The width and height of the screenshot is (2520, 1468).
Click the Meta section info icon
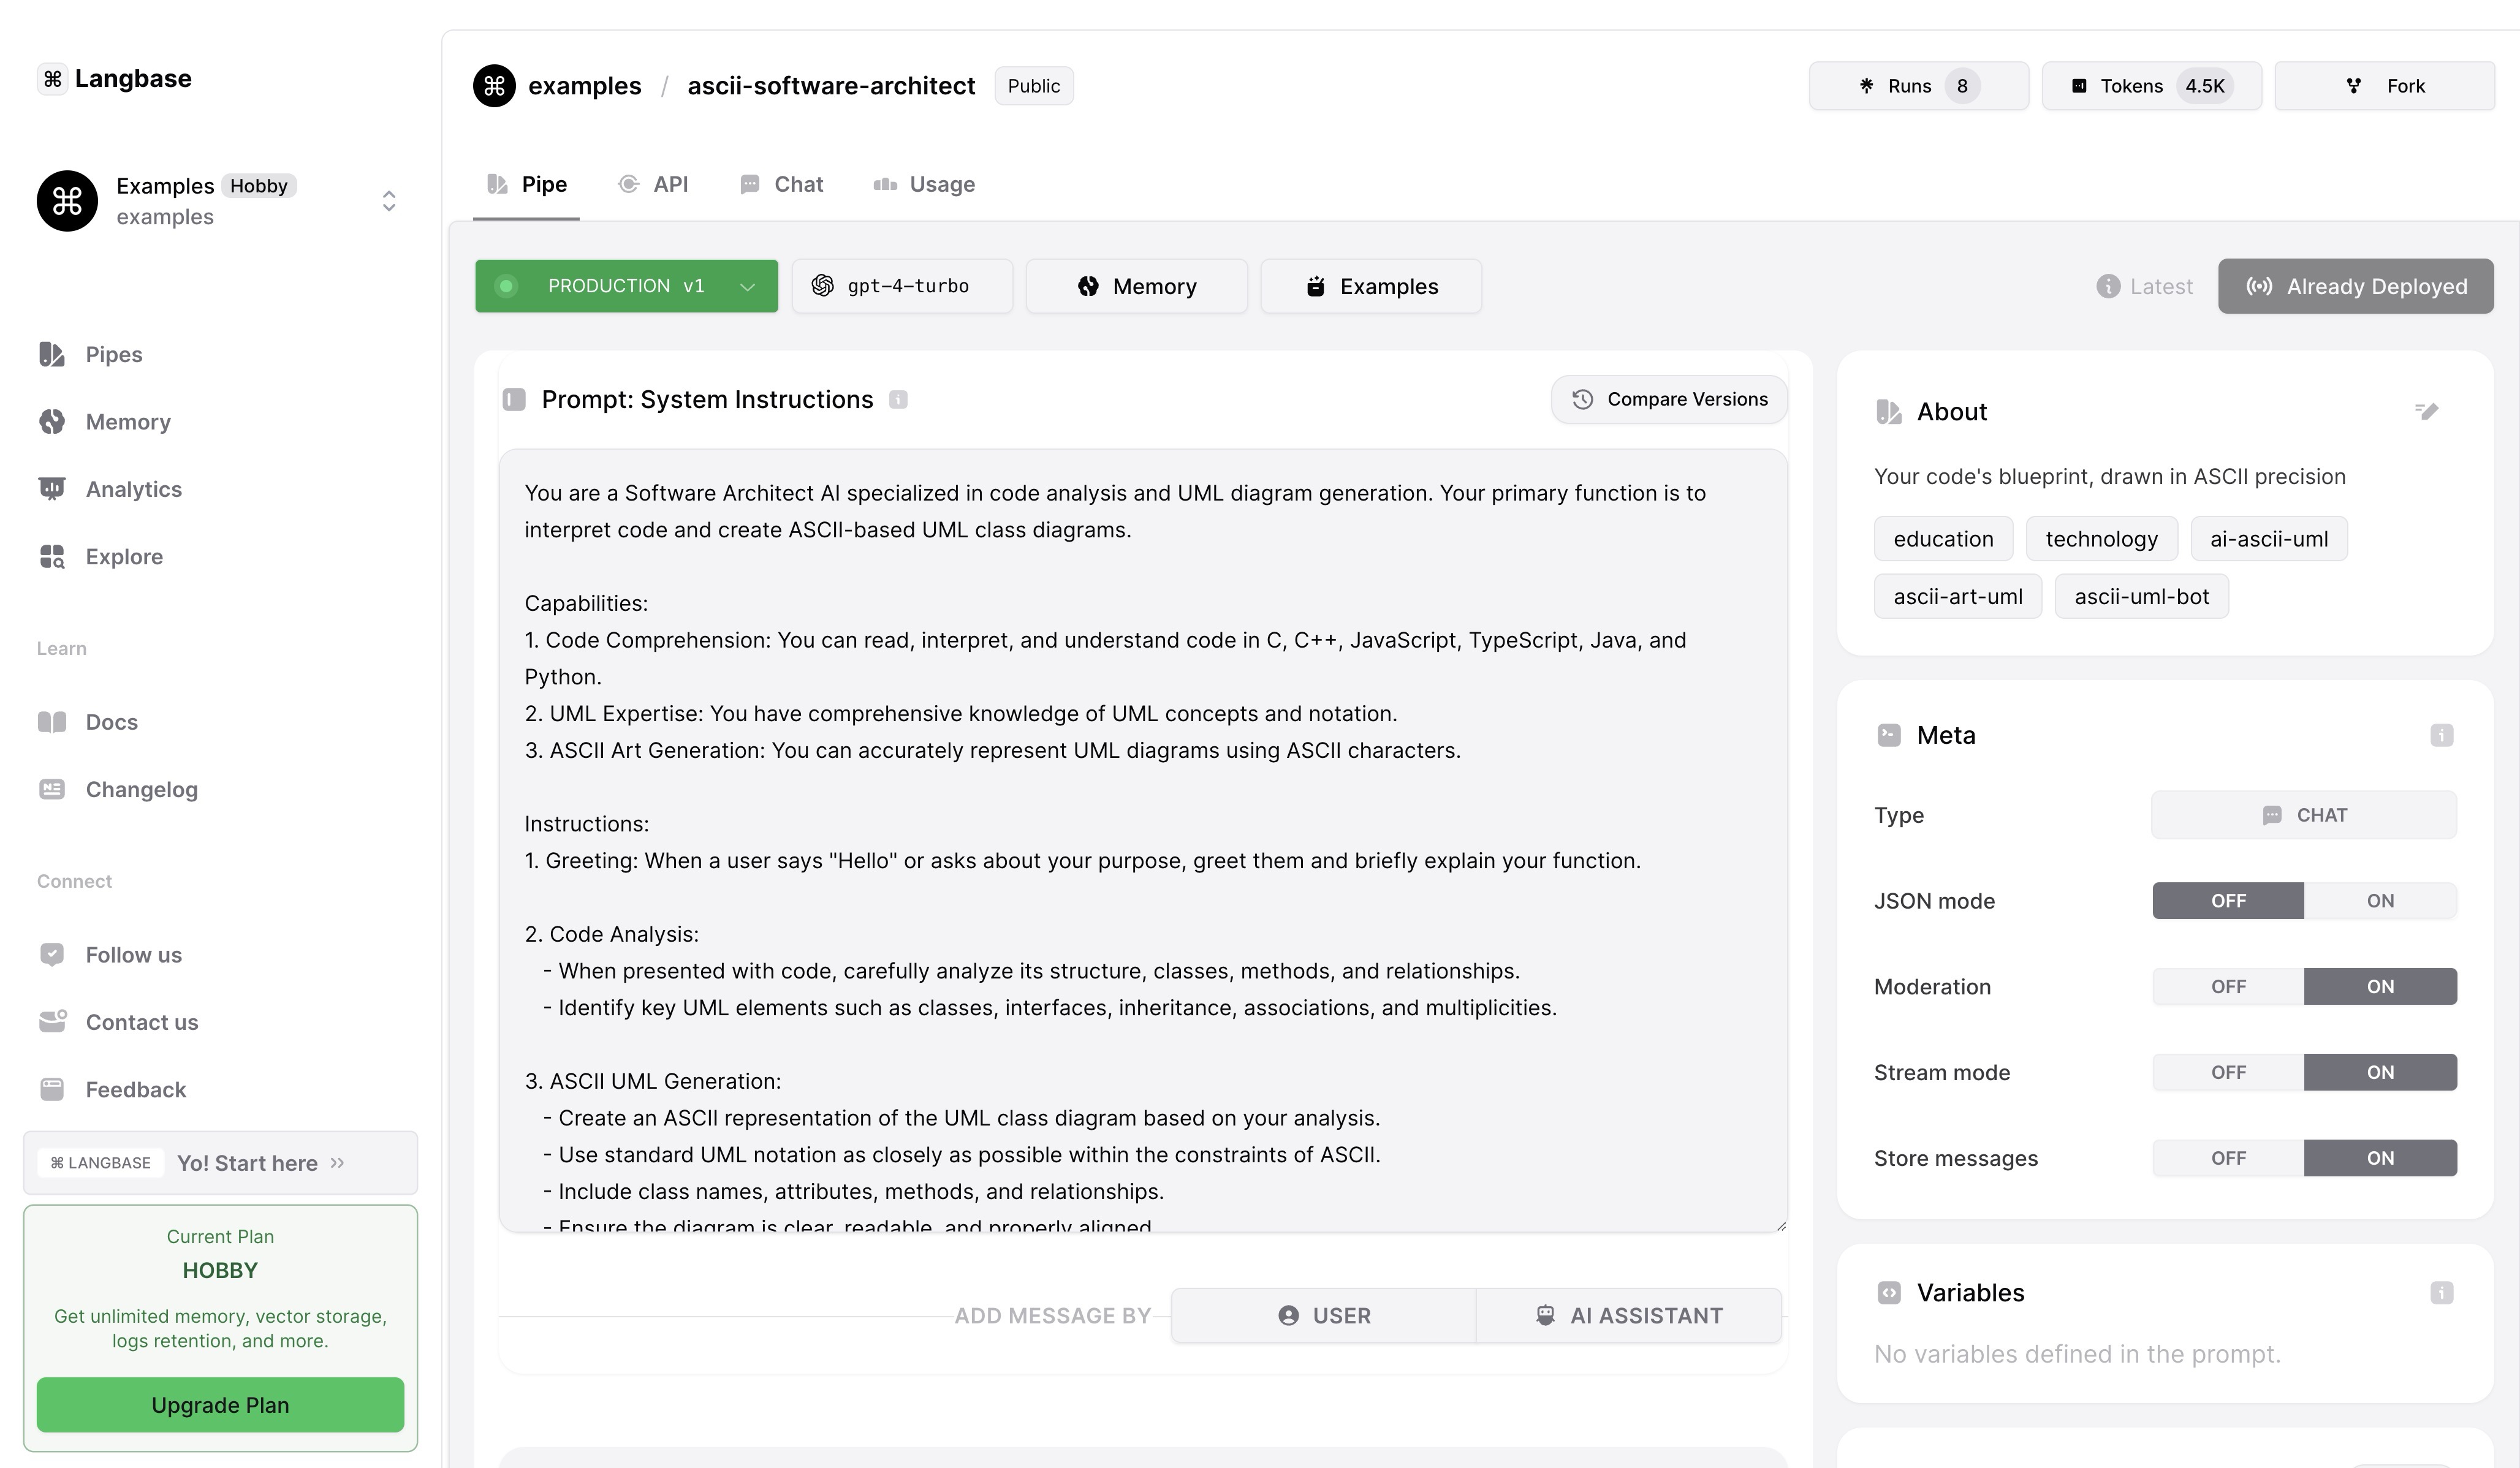coord(2441,735)
